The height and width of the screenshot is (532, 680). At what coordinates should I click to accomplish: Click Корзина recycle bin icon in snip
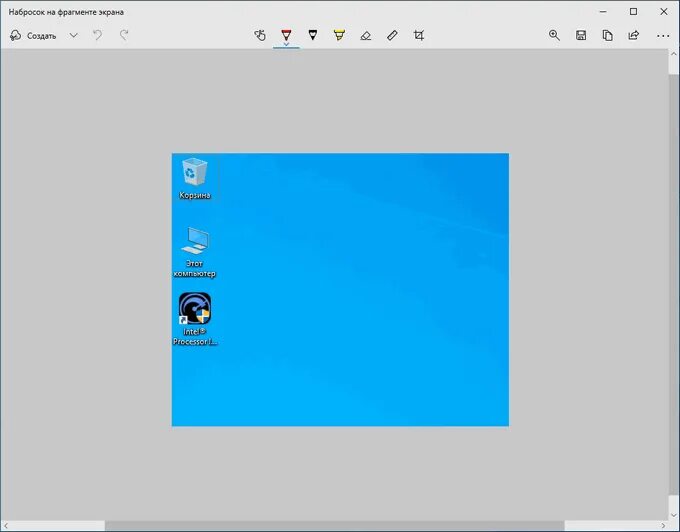pyautogui.click(x=195, y=178)
